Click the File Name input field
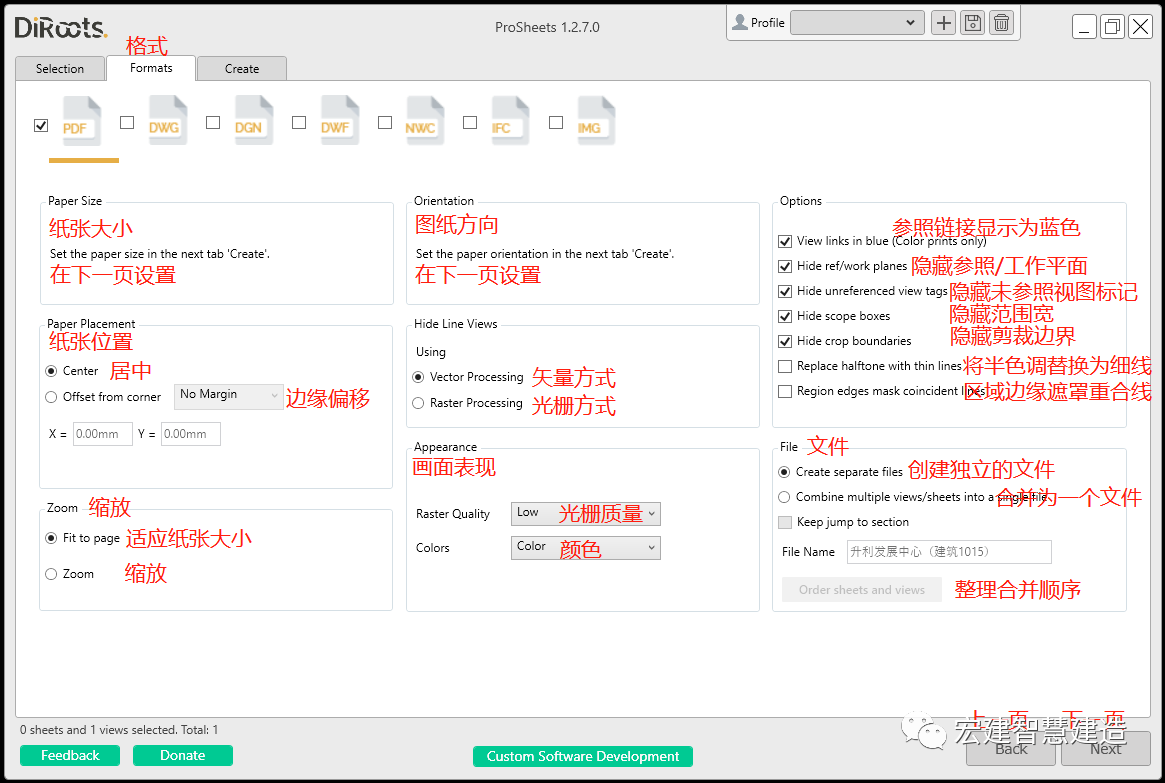The height and width of the screenshot is (783, 1165). pyautogui.click(x=950, y=552)
